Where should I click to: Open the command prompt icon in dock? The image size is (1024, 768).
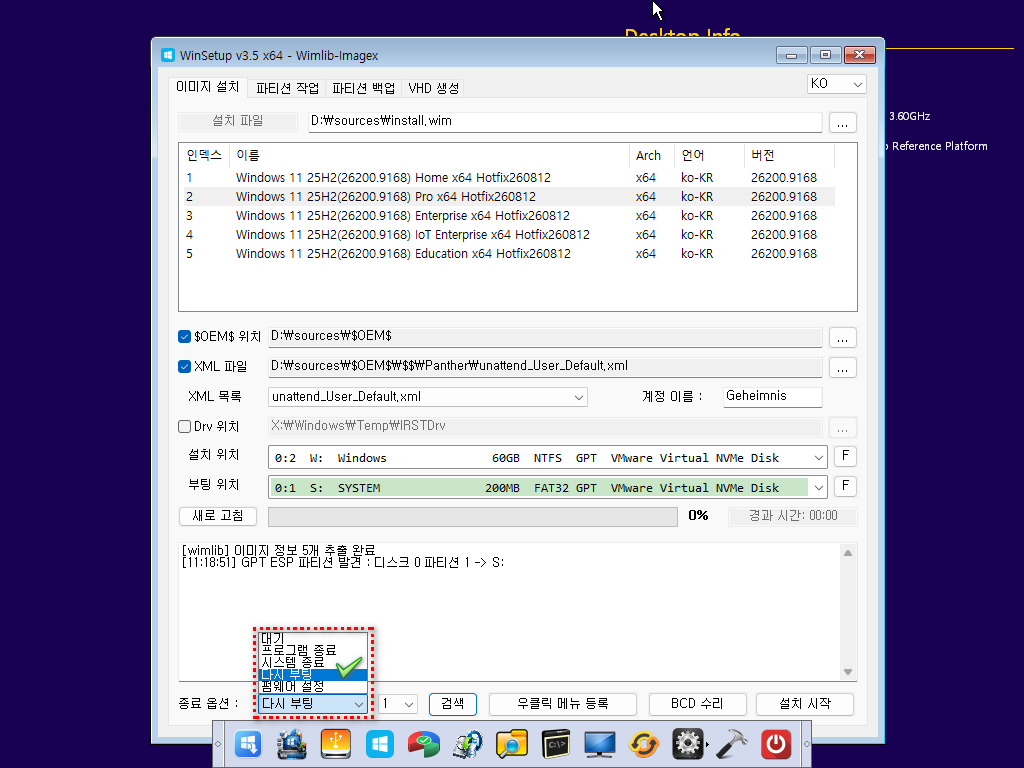pyautogui.click(x=556, y=744)
